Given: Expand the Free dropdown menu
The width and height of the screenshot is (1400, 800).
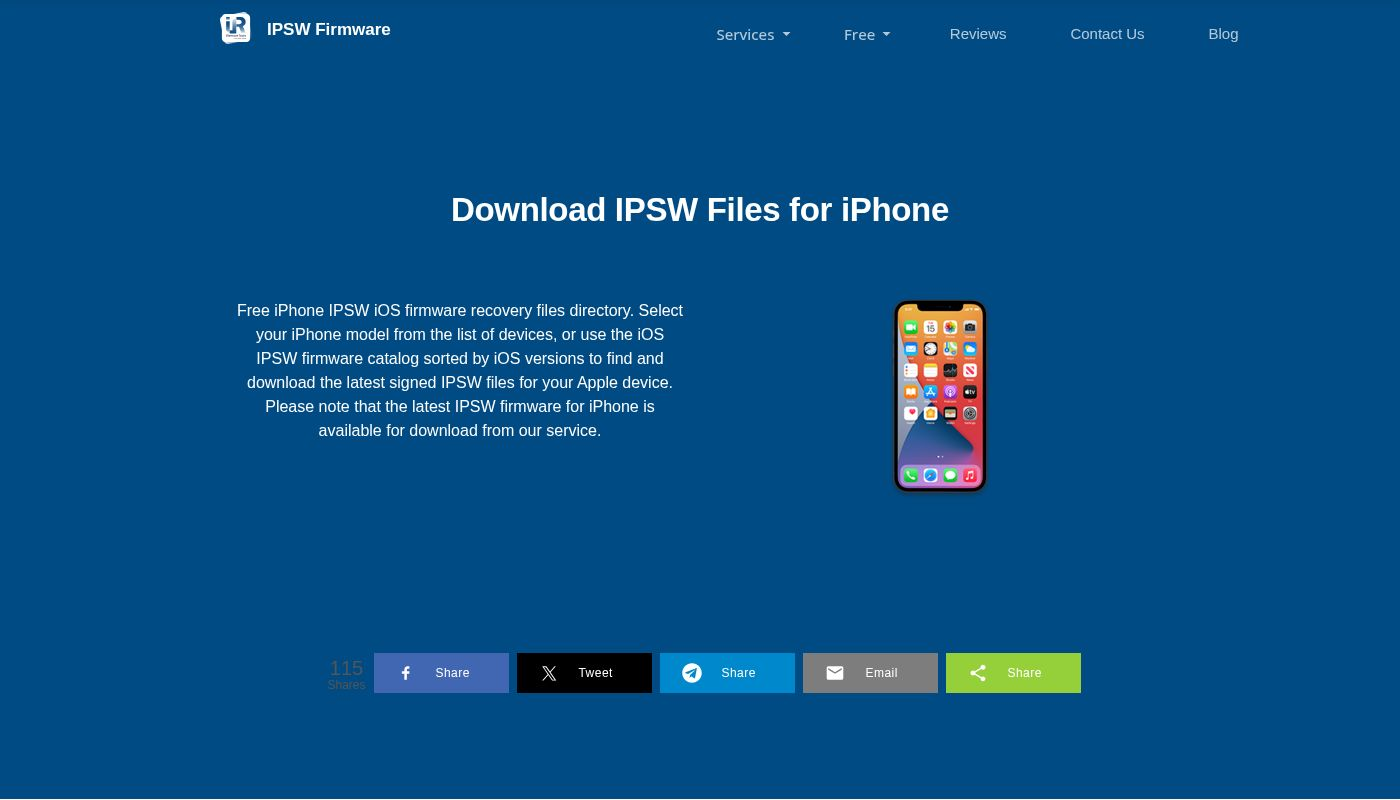Looking at the screenshot, I should coord(859,35).
